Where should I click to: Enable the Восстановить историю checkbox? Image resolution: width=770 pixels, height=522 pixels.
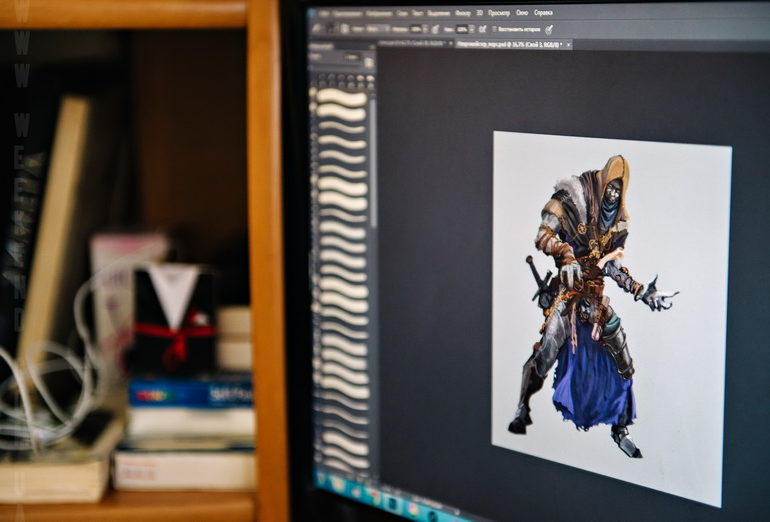pos(494,29)
